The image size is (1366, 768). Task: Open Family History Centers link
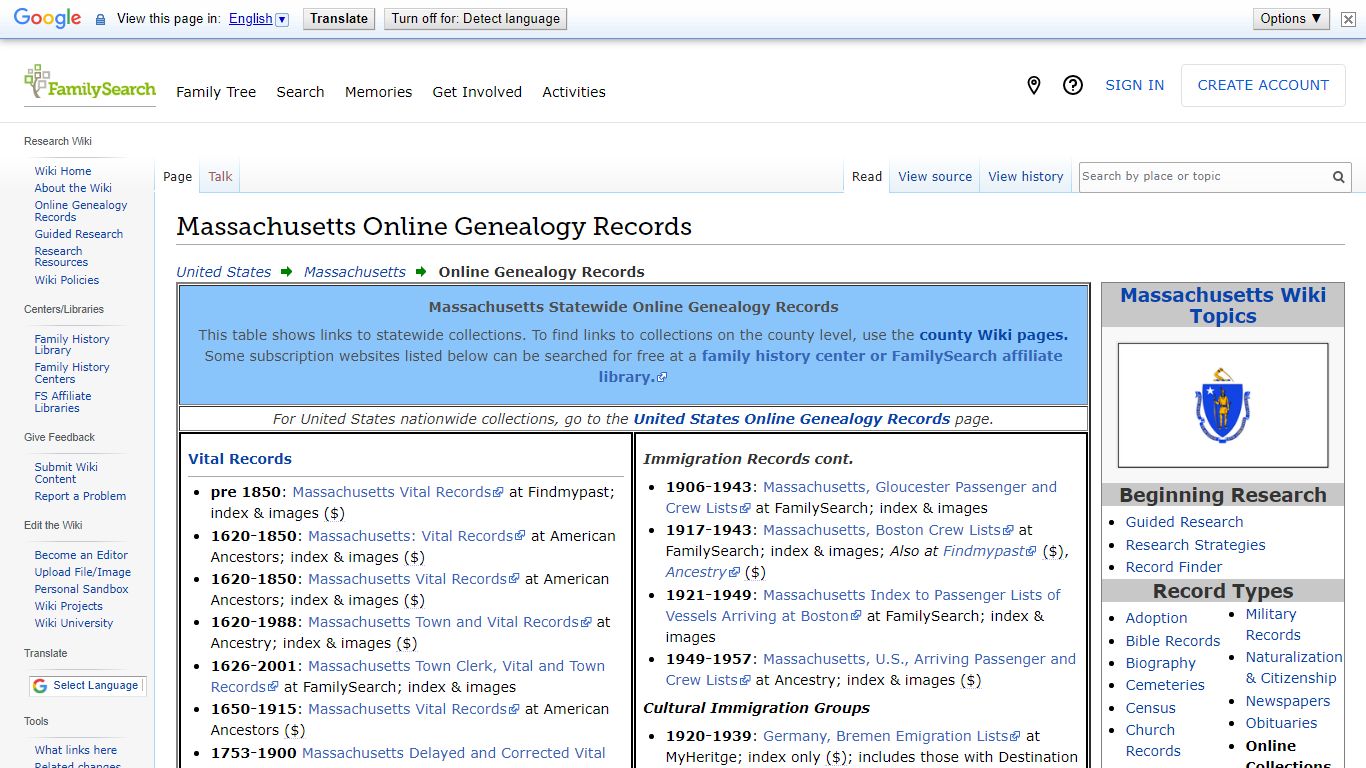click(72, 373)
